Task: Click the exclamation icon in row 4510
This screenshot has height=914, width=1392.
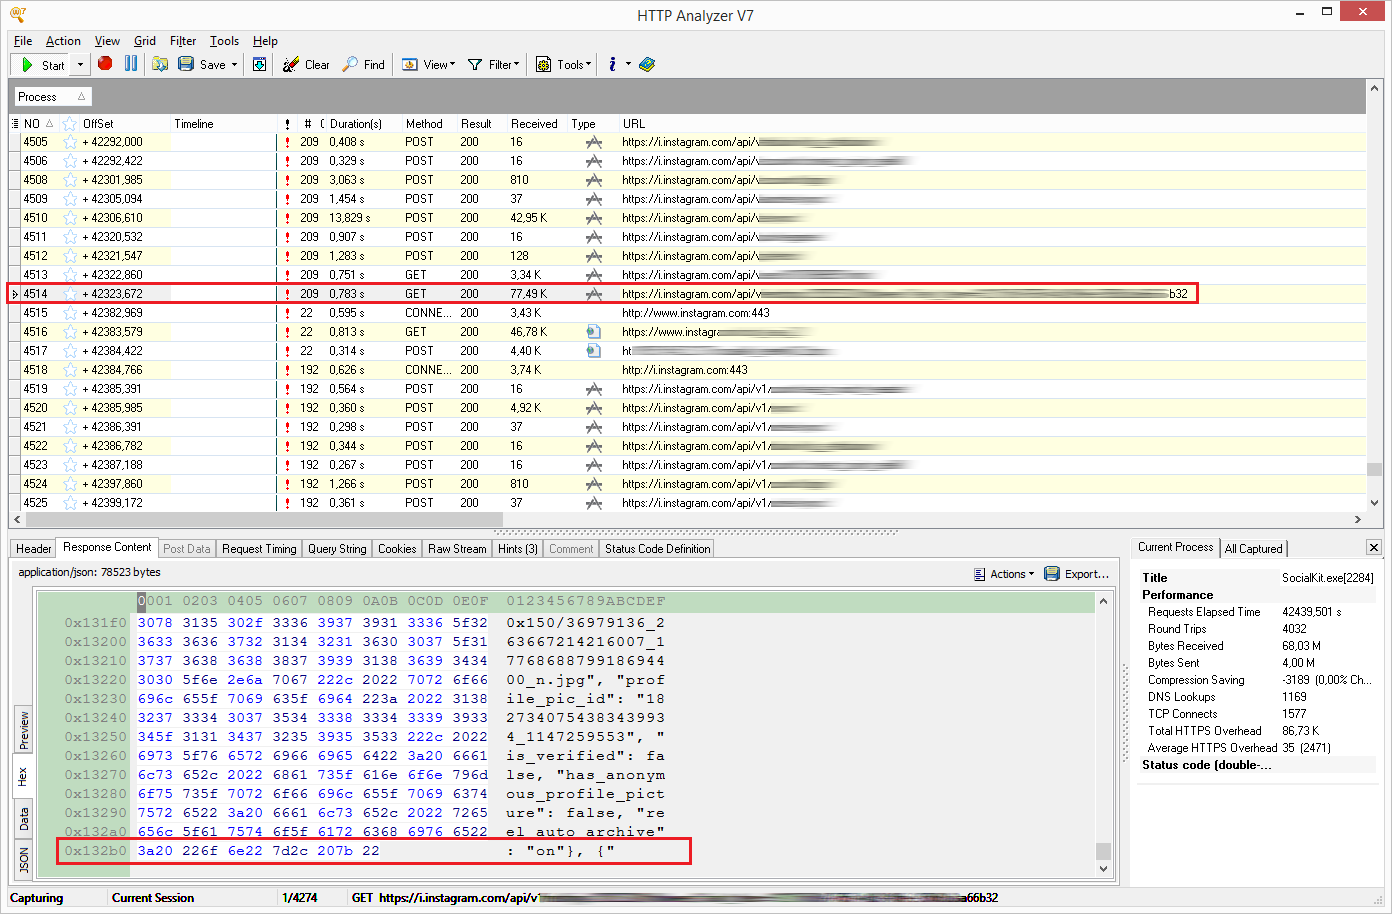Action: pos(287,218)
